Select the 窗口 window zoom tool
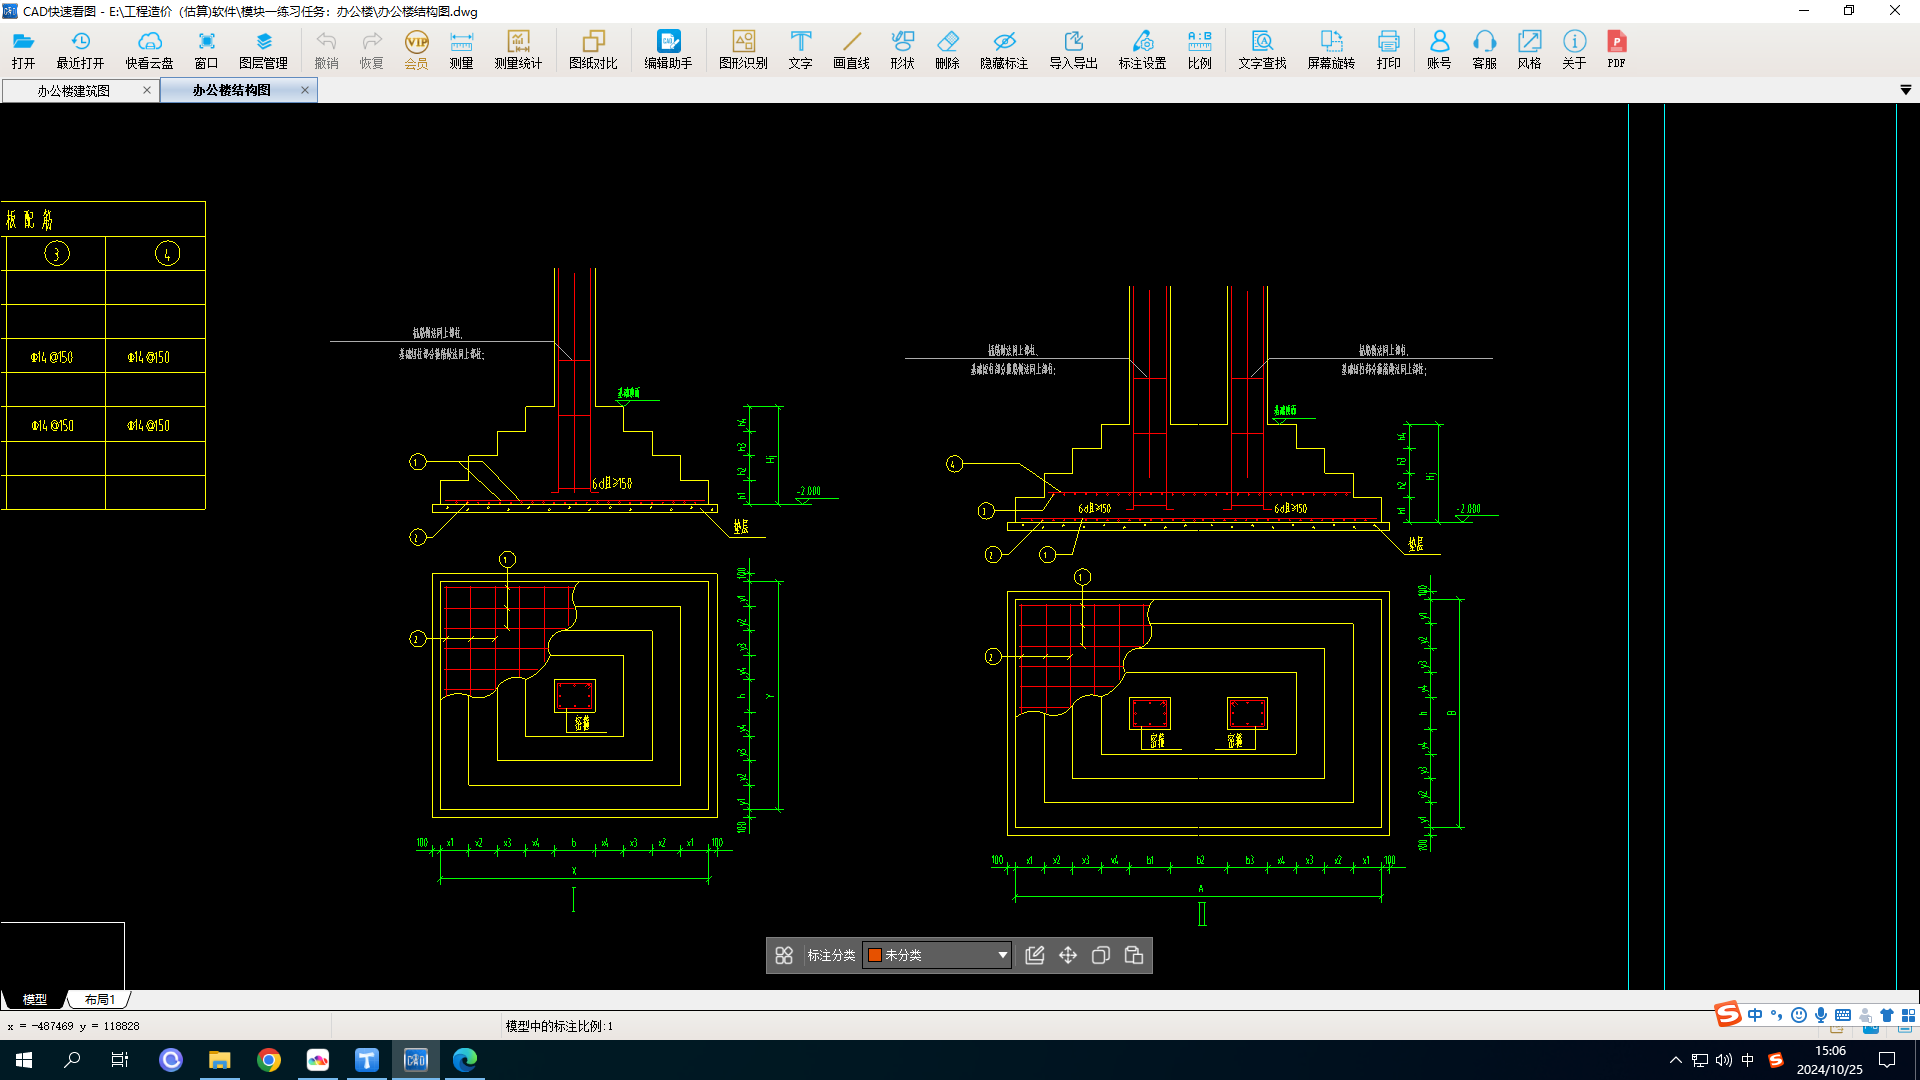 [206, 50]
